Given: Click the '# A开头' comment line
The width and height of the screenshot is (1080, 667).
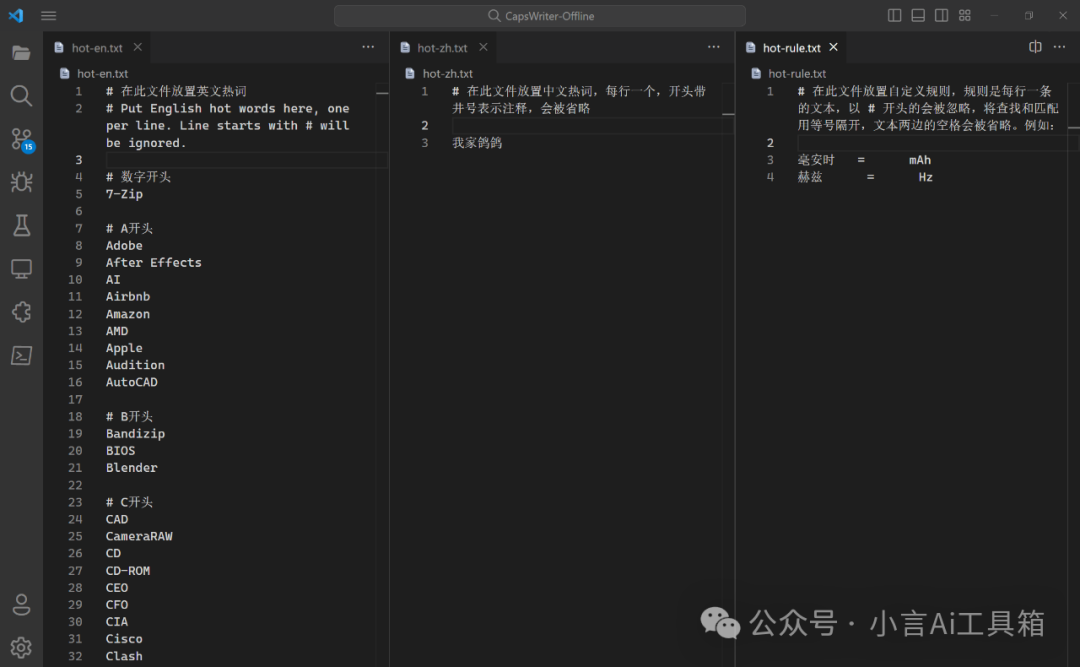Looking at the screenshot, I should (129, 229).
